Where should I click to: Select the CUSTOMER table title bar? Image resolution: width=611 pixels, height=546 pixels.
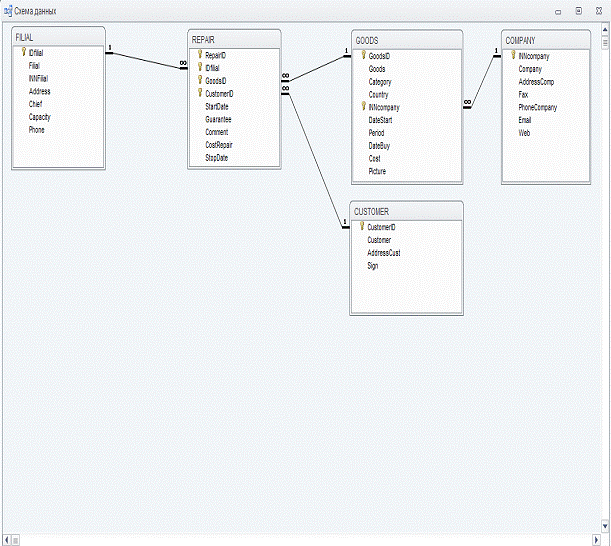tap(406, 211)
